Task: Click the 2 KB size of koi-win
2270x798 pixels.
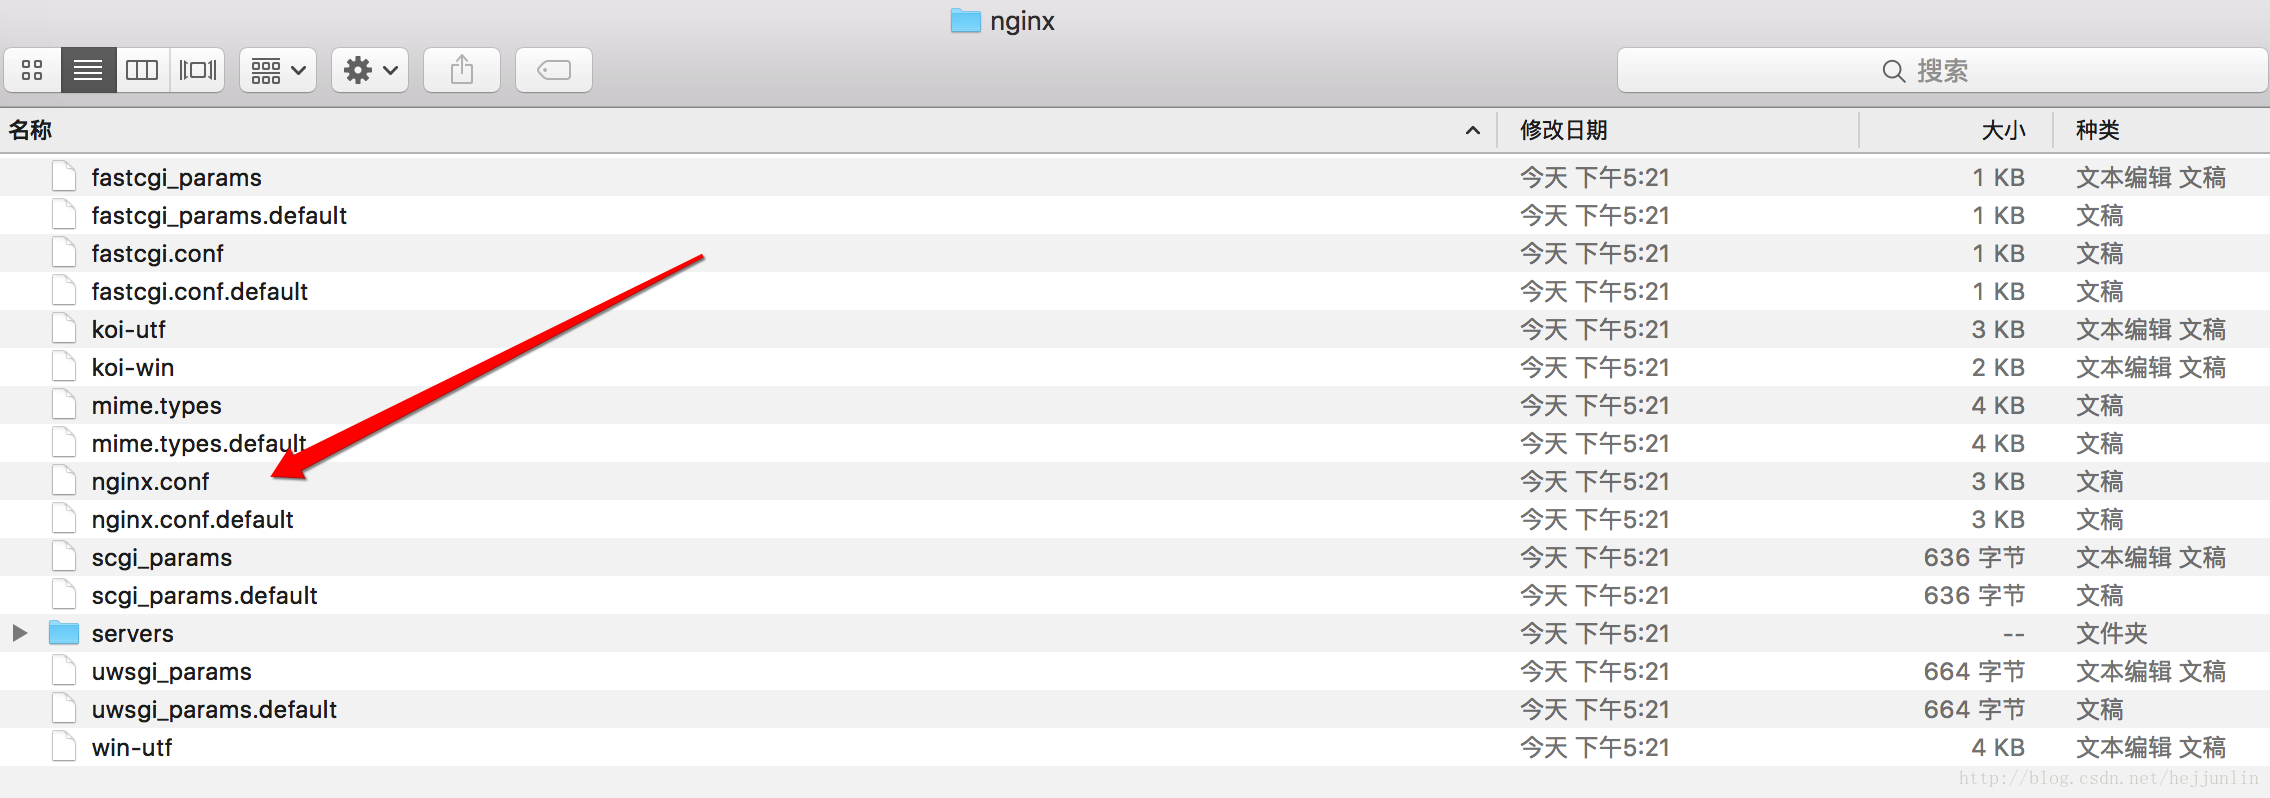Action: click(x=1998, y=368)
